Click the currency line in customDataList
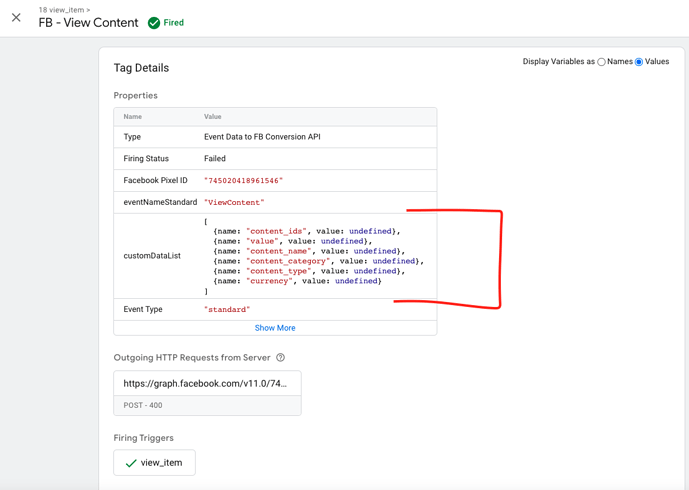 click(x=297, y=281)
